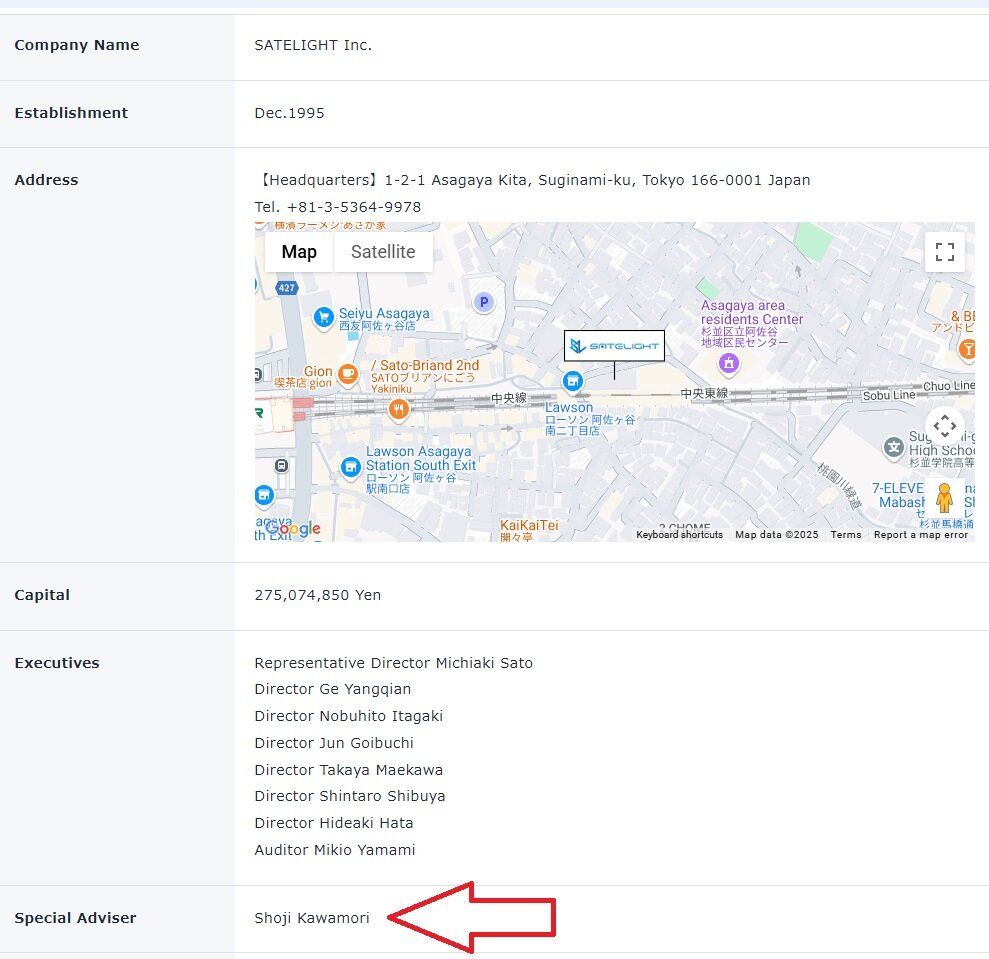The width and height of the screenshot is (989, 959).
Task: Click the Sato-Briand yakiniku restaurant marker
Action: click(398, 410)
